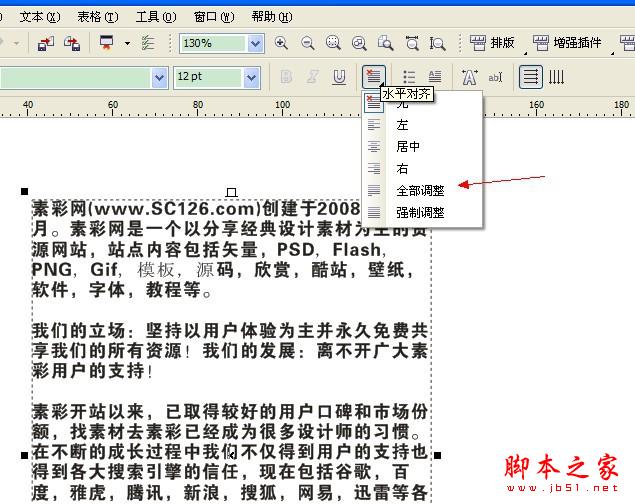Open character formatting icon
The height and width of the screenshot is (504, 635).
pyautogui.click(x=469, y=77)
